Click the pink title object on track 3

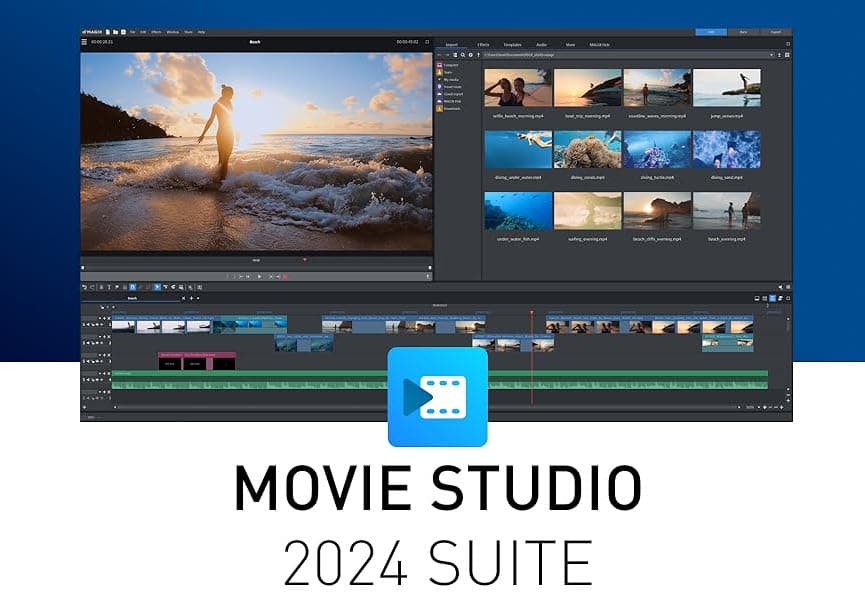197,361
